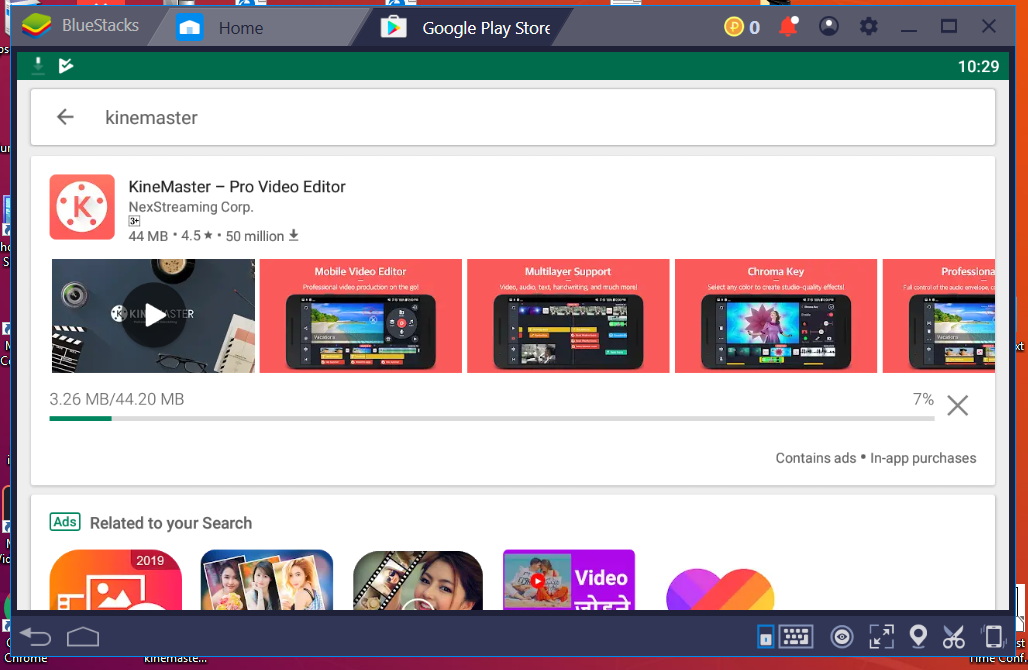Open the purple Video app ad
Viewport: 1028px width, 670px height.
[x=568, y=580]
